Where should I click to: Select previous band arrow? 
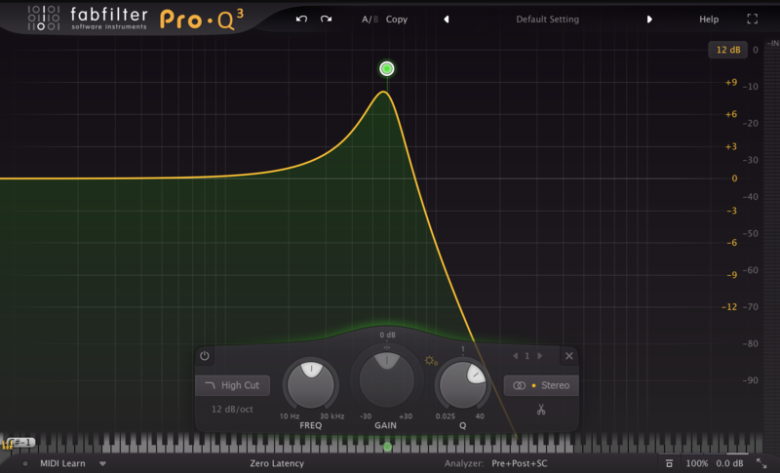tap(515, 356)
